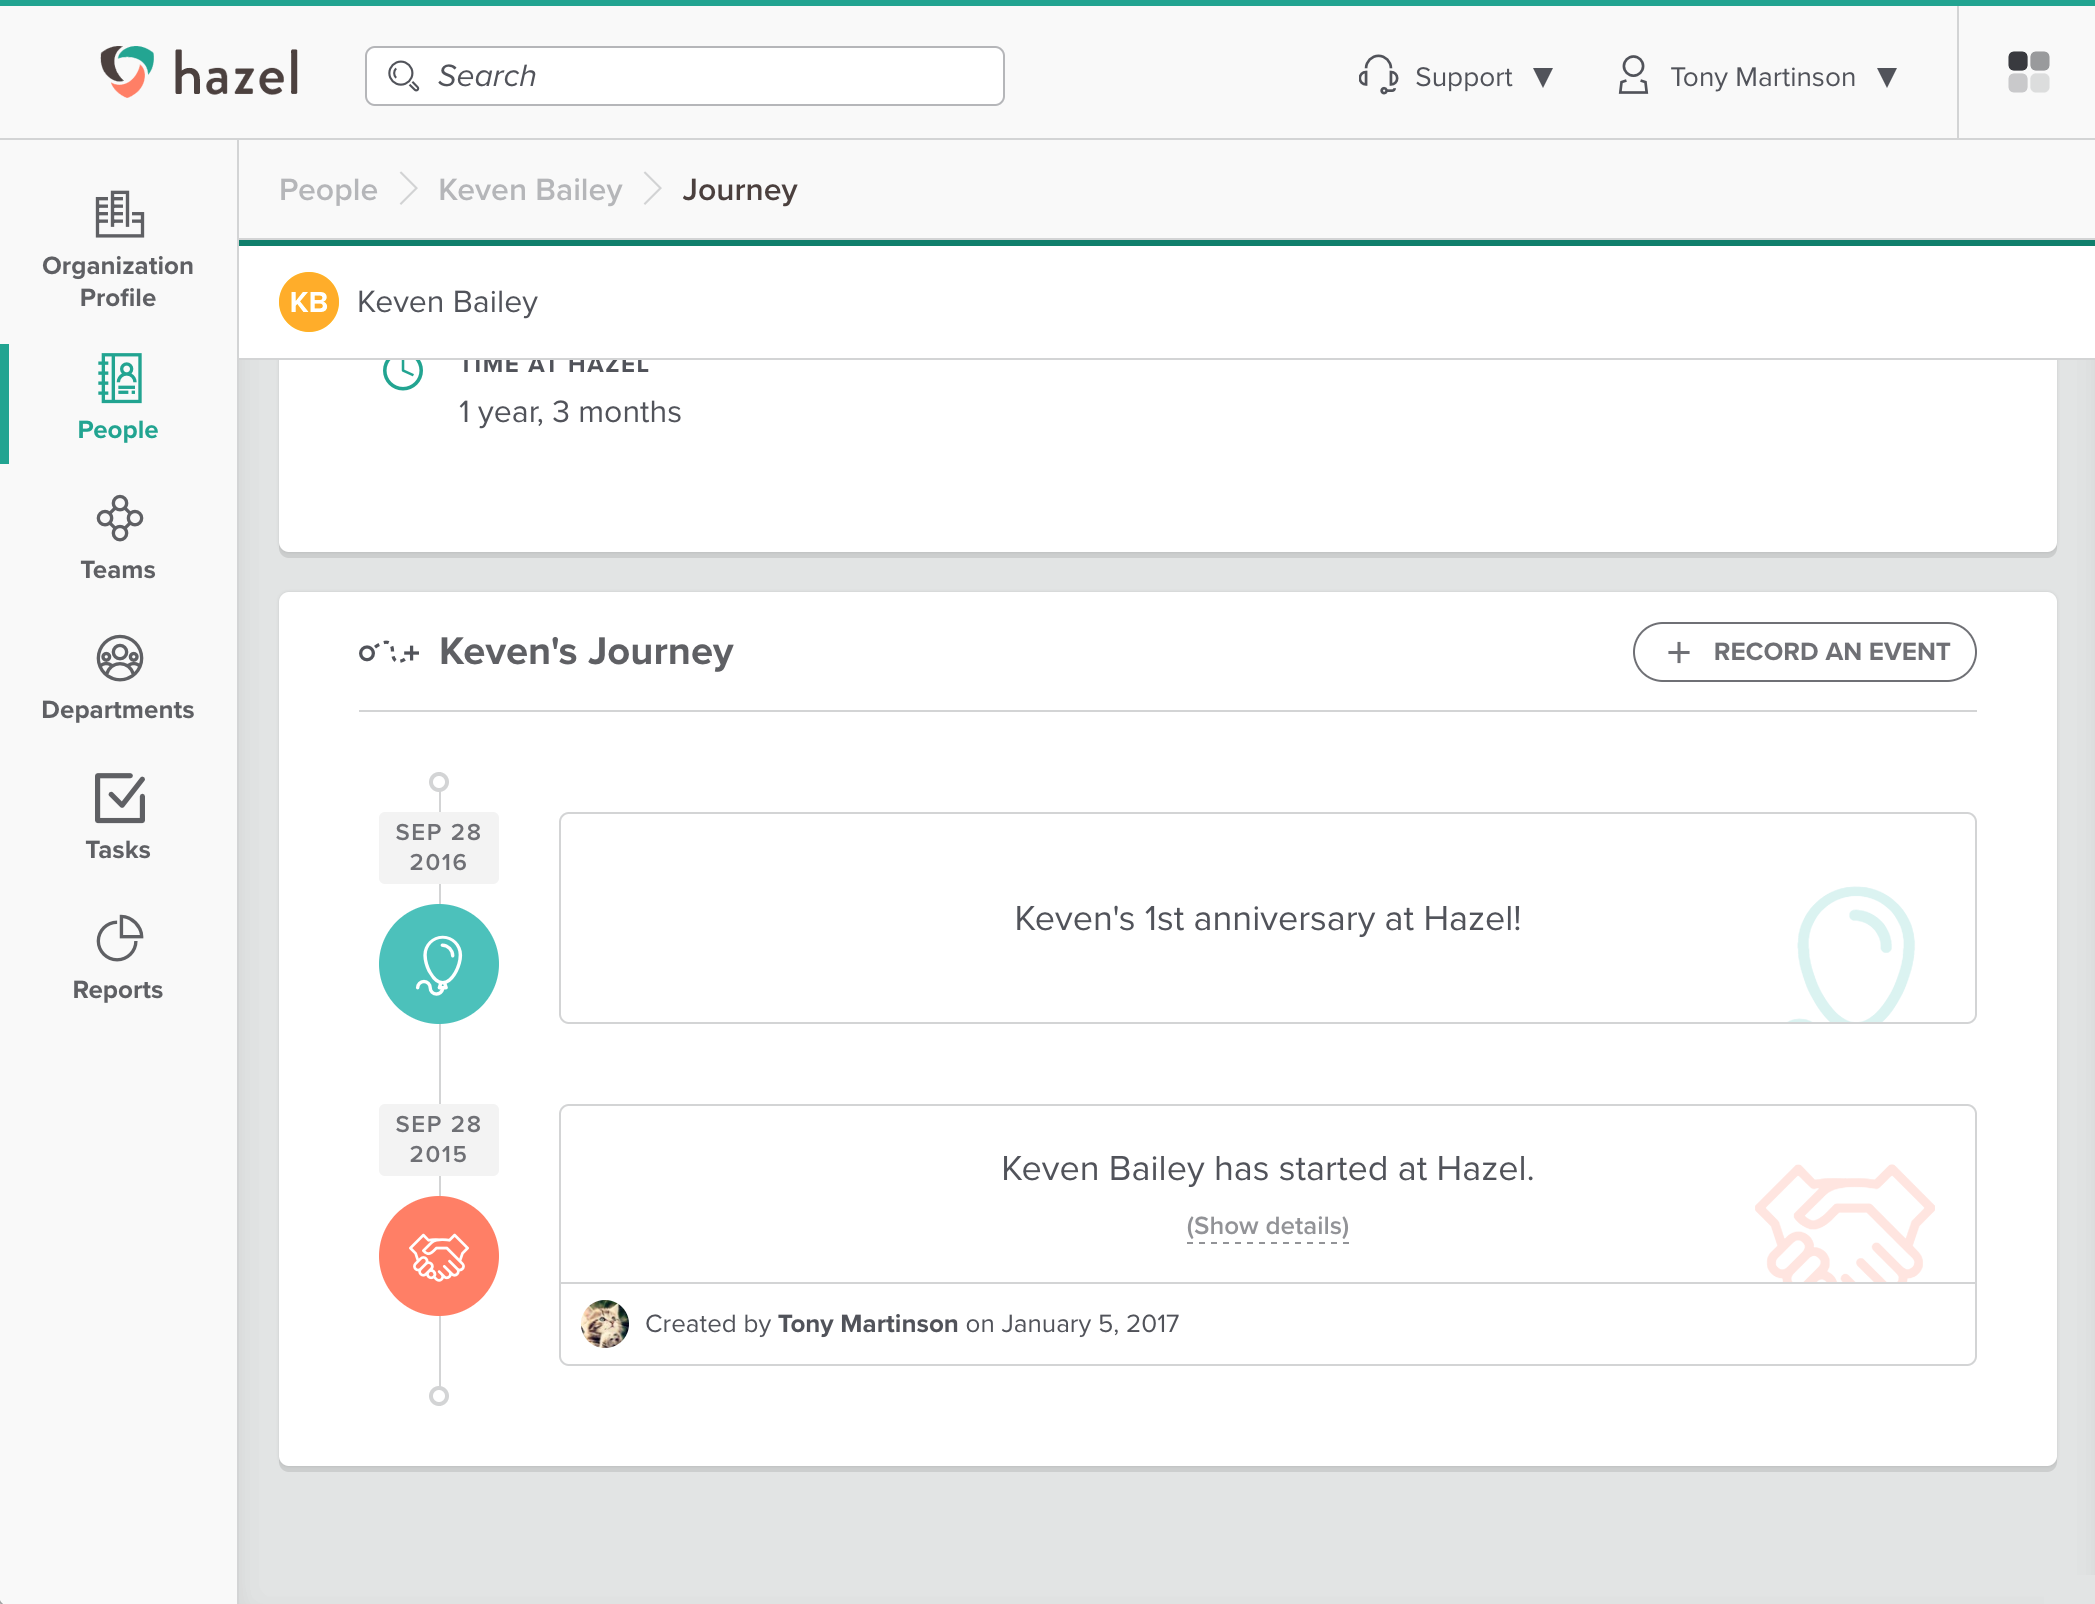Open Organization Profile building icon

point(119,214)
